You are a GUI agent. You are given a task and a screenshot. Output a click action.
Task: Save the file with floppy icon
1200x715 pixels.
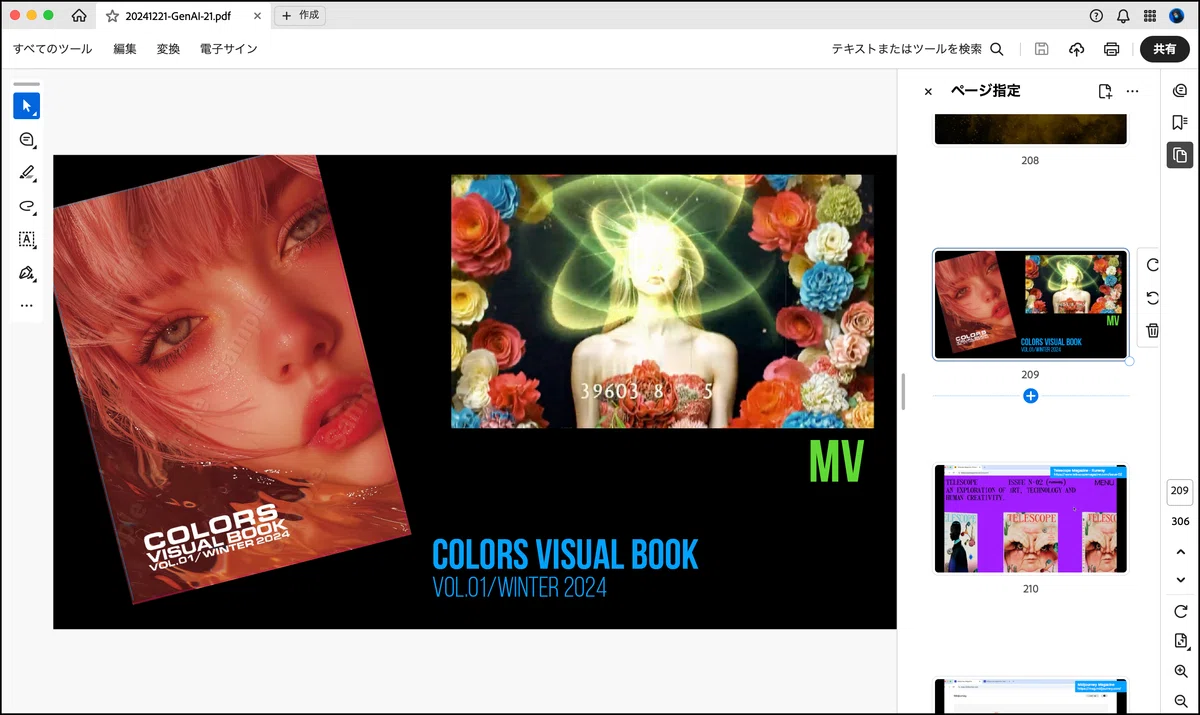point(1042,49)
